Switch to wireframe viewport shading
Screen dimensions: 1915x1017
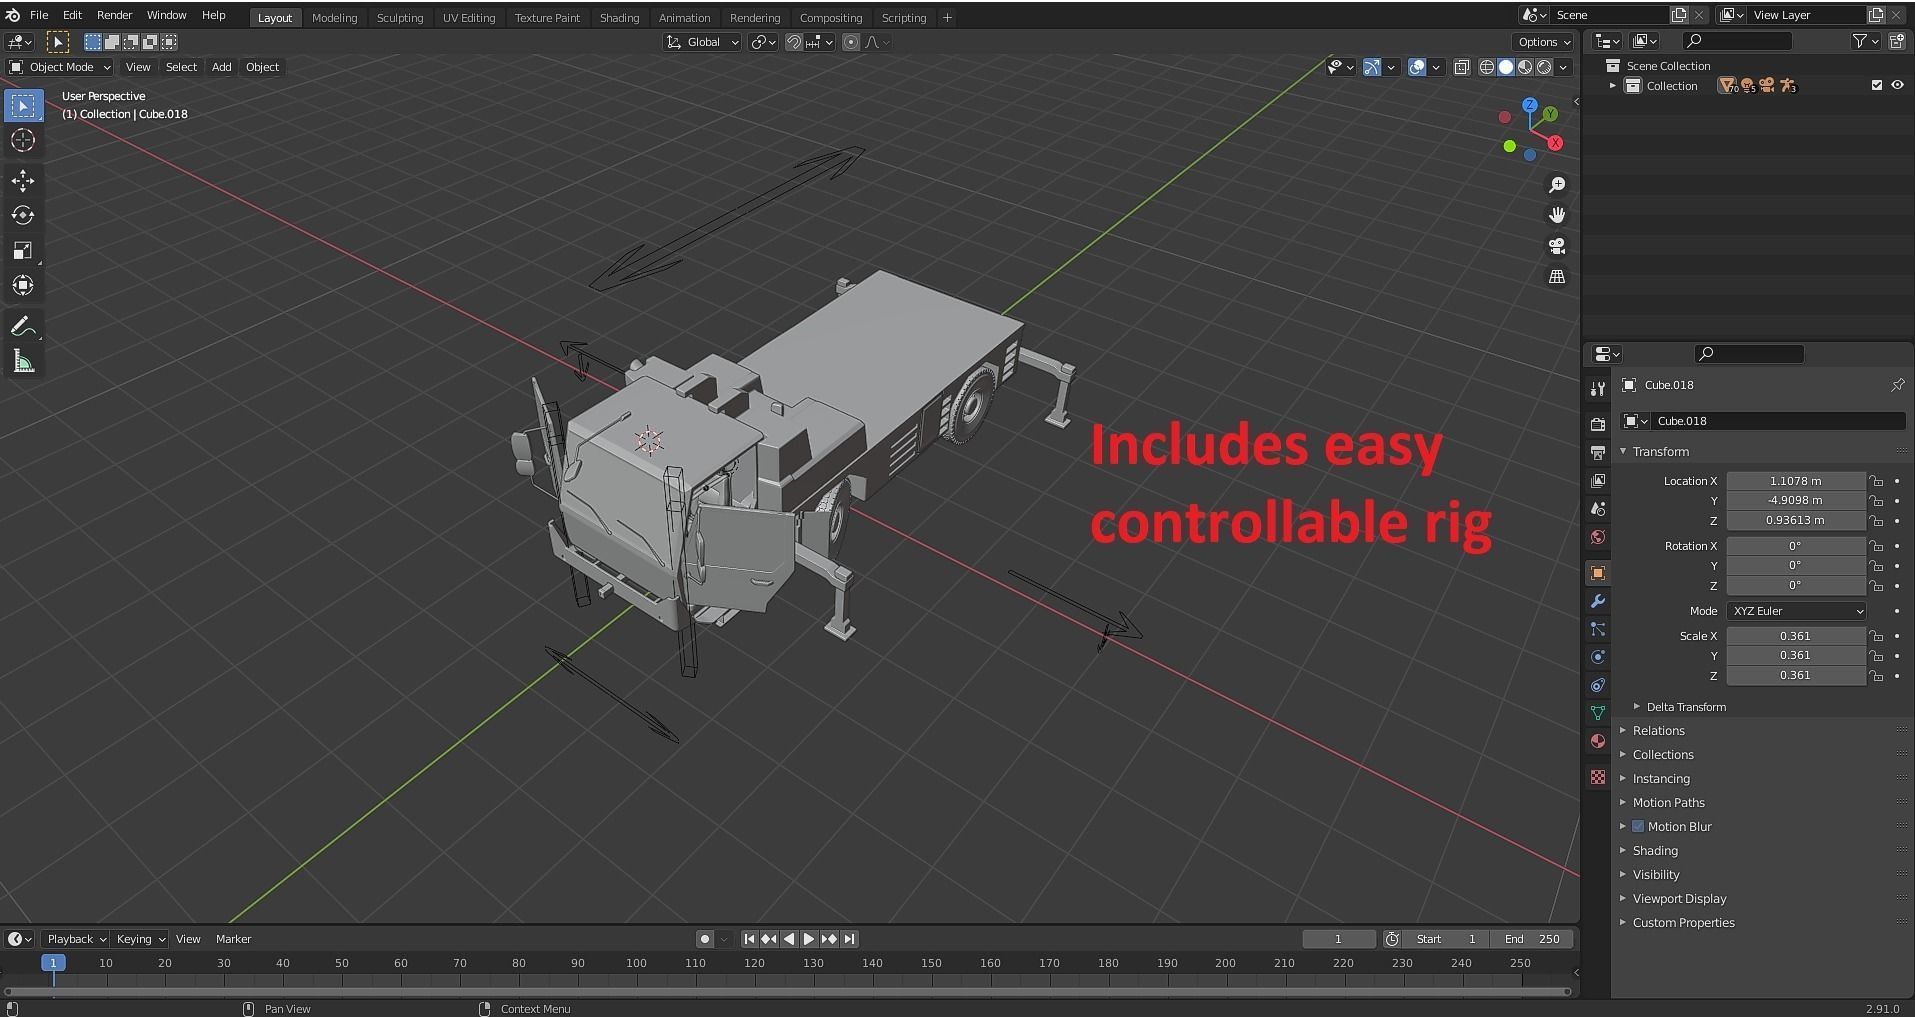click(x=1487, y=67)
